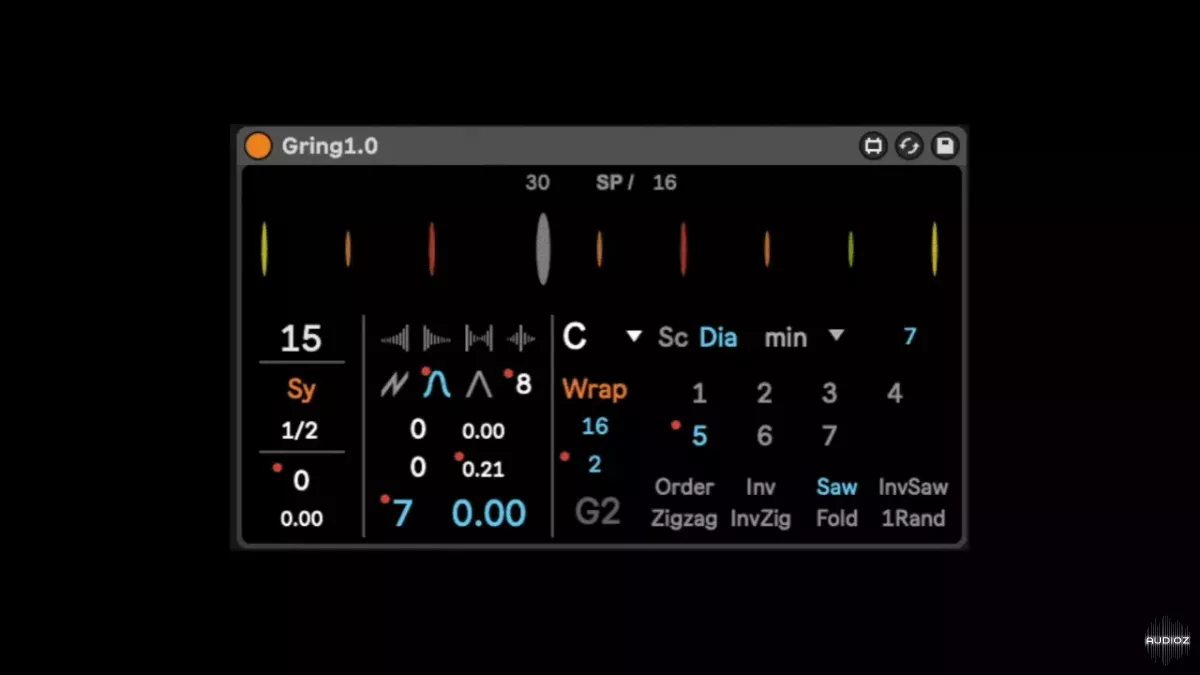Select the centered-swell velocity shape icon

[x=521, y=339]
